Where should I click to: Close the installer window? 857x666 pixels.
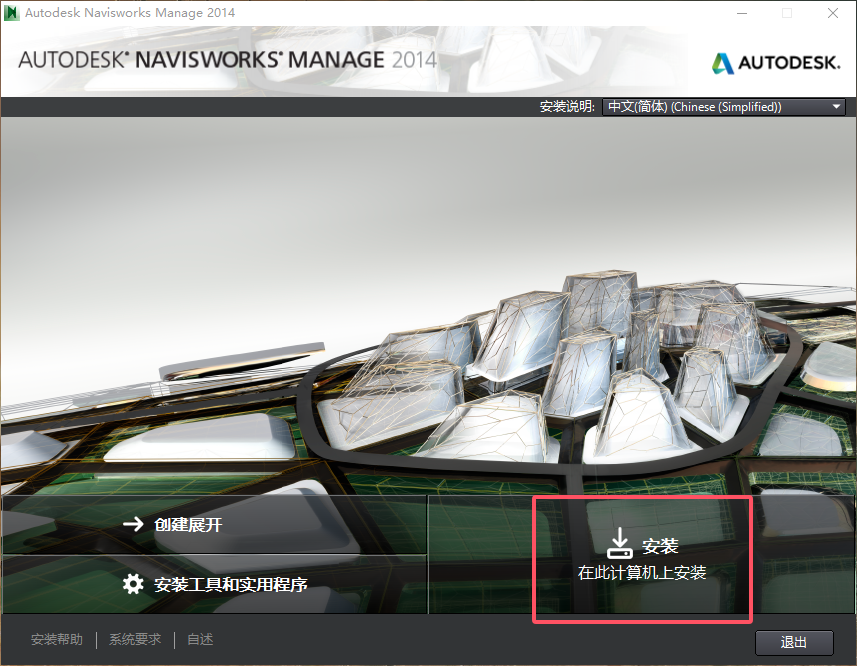(833, 13)
